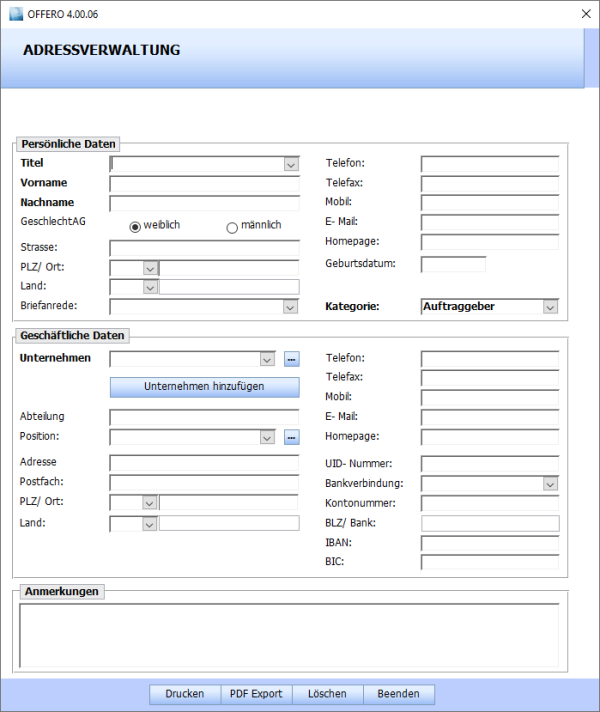Open the personal PLZ dropdown arrow
Viewport: 600px width, 712px height.
click(x=150, y=268)
